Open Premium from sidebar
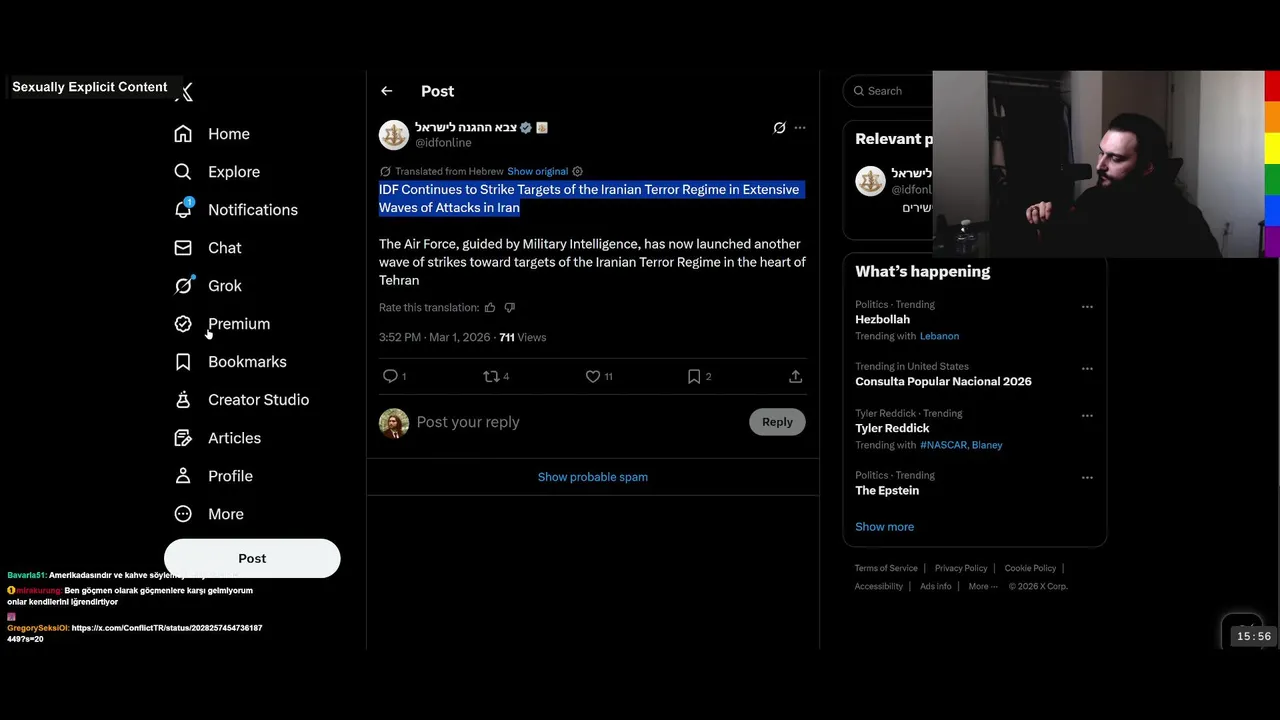Image resolution: width=1280 pixels, height=720 pixels. click(x=222, y=324)
